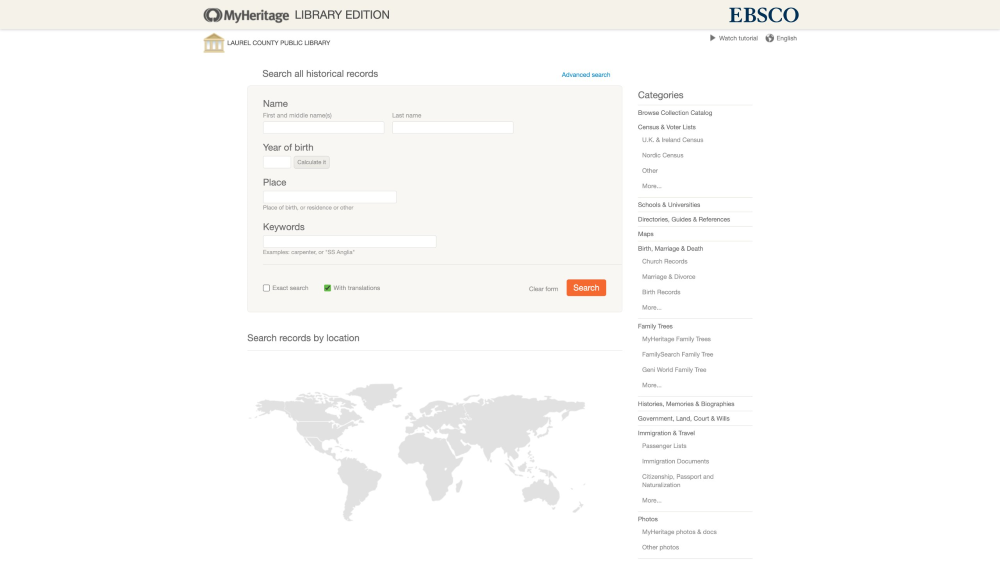Open the Maps category
This screenshot has height=563, width=1000.
pyautogui.click(x=645, y=234)
